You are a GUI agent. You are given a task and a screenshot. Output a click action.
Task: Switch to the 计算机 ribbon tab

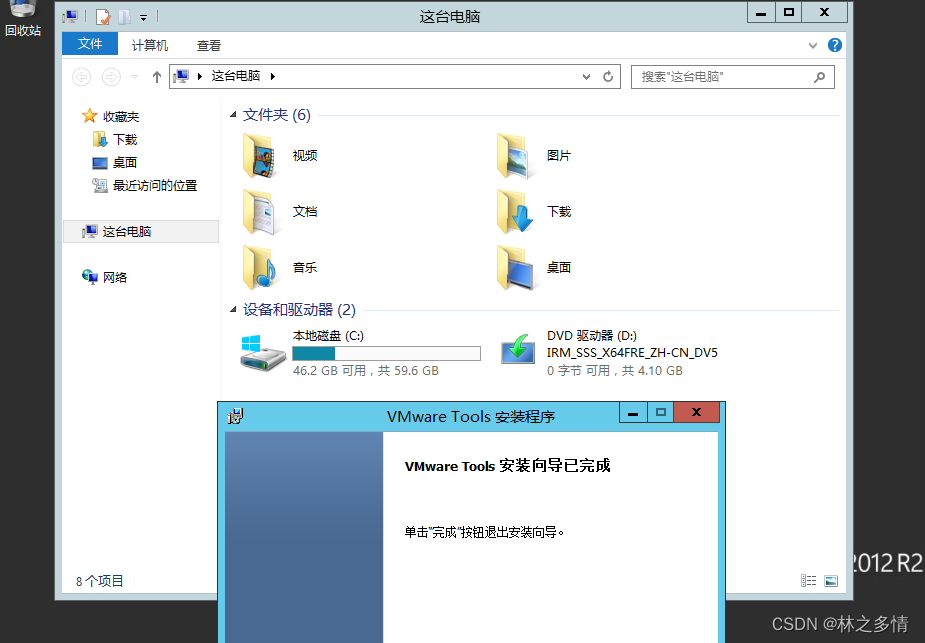click(150, 45)
